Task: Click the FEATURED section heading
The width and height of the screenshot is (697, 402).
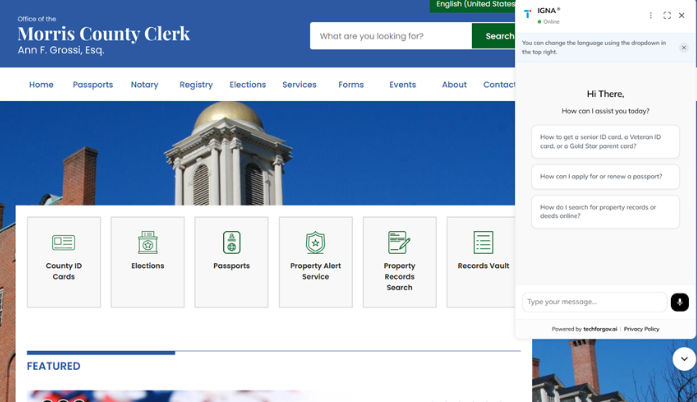Action: (53, 366)
